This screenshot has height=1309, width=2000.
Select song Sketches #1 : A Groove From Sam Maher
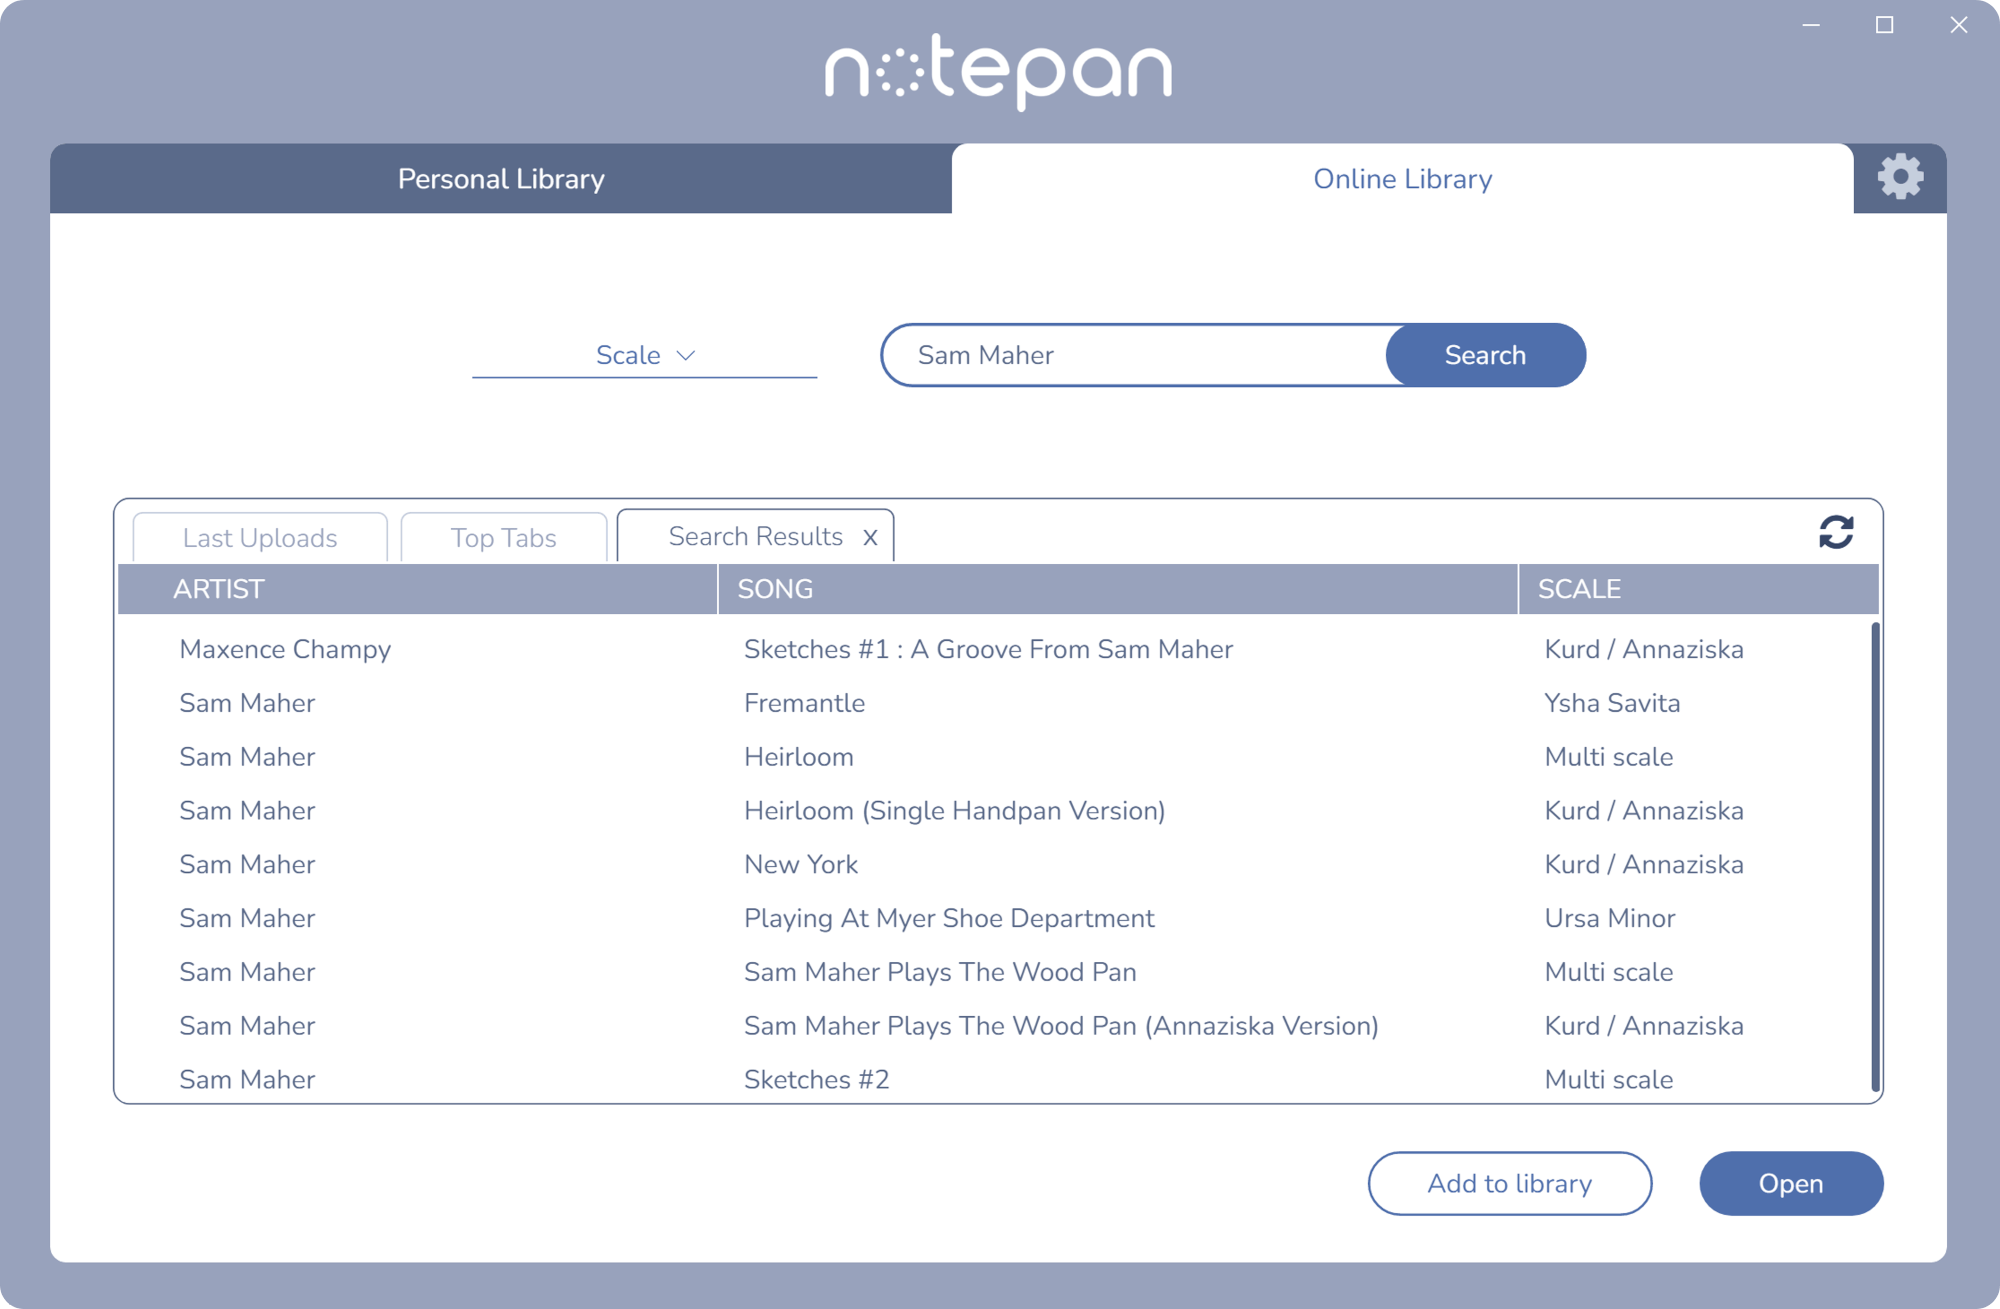(988, 650)
